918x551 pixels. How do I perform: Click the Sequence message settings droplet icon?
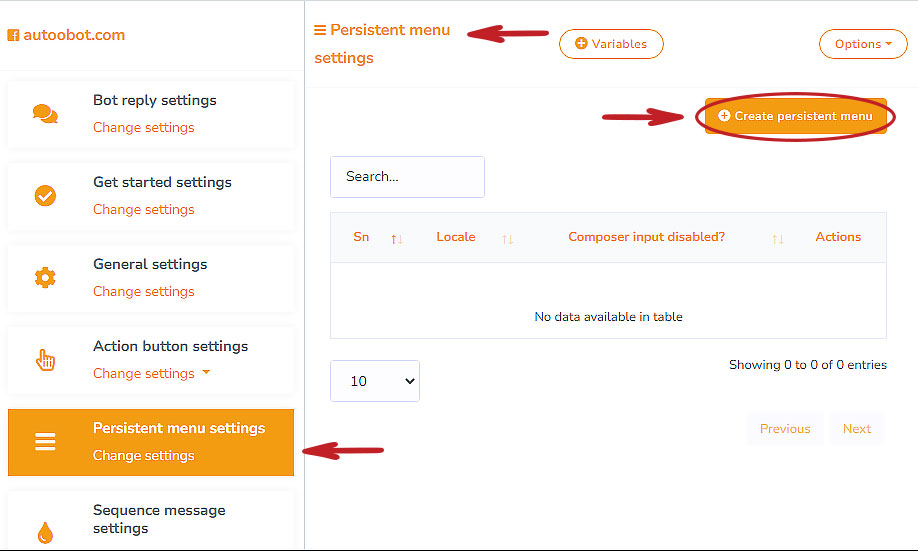click(x=45, y=533)
